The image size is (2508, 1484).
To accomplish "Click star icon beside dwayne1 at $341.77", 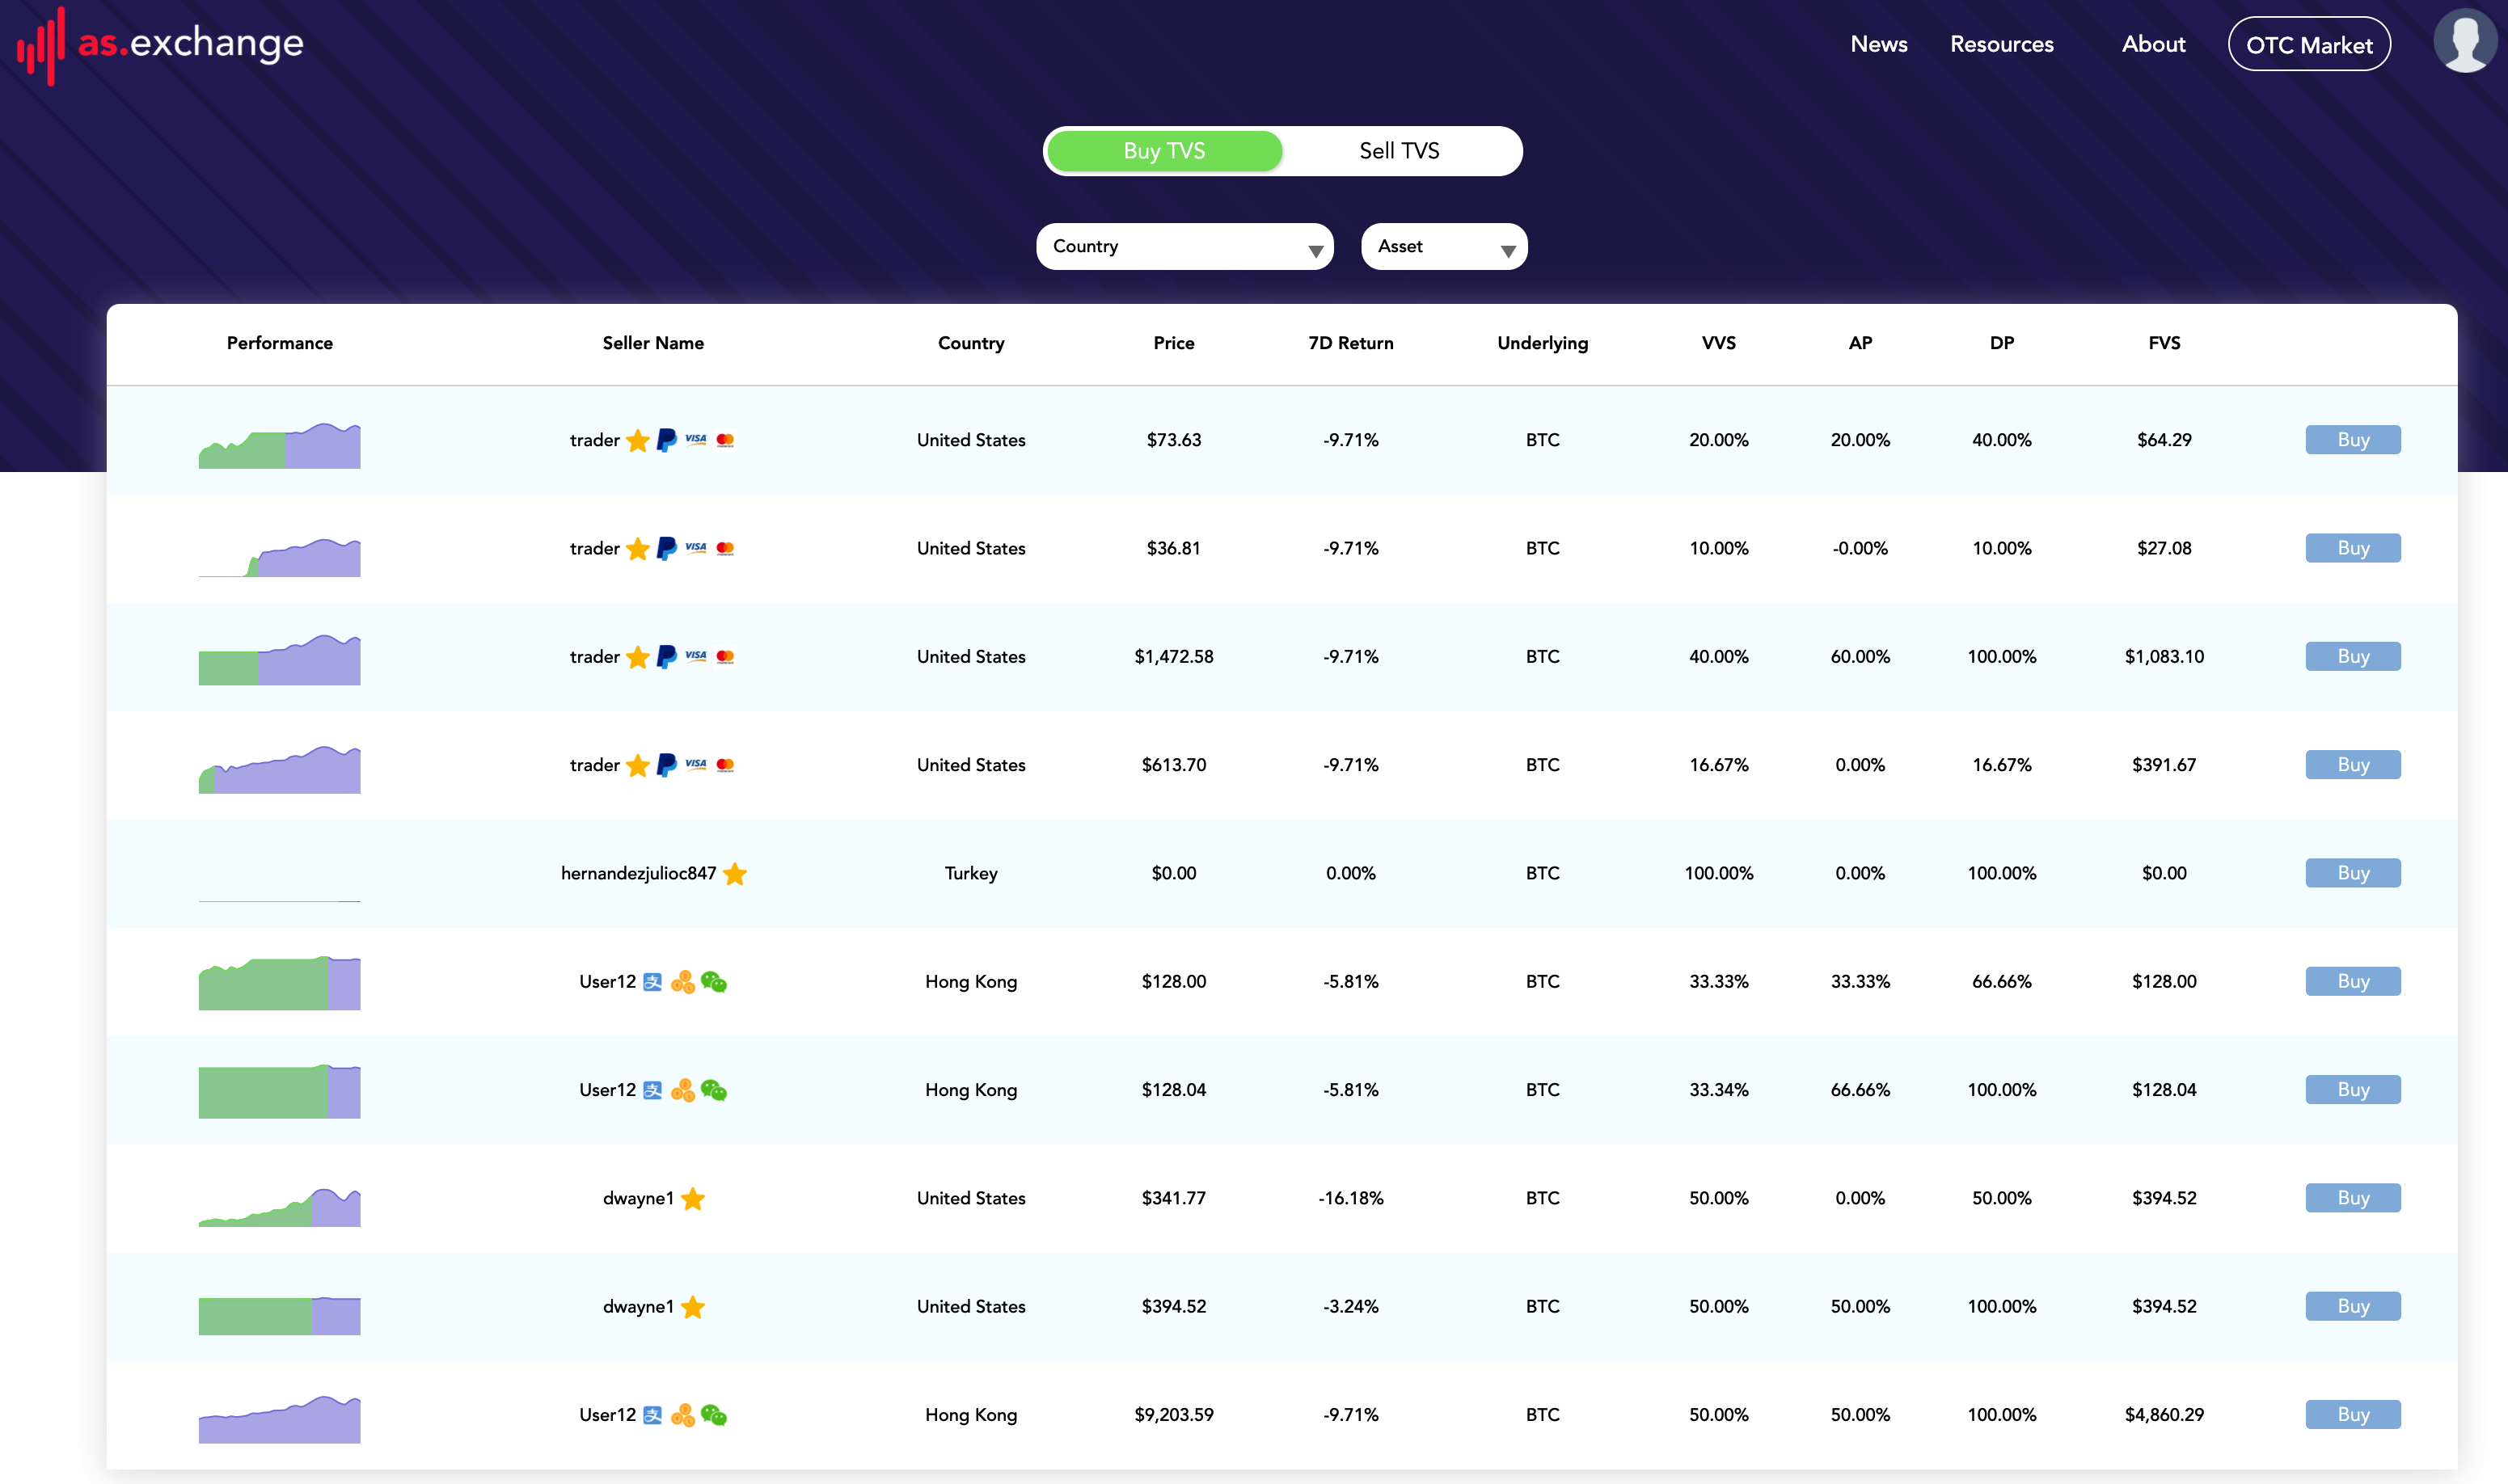I will pos(693,1199).
